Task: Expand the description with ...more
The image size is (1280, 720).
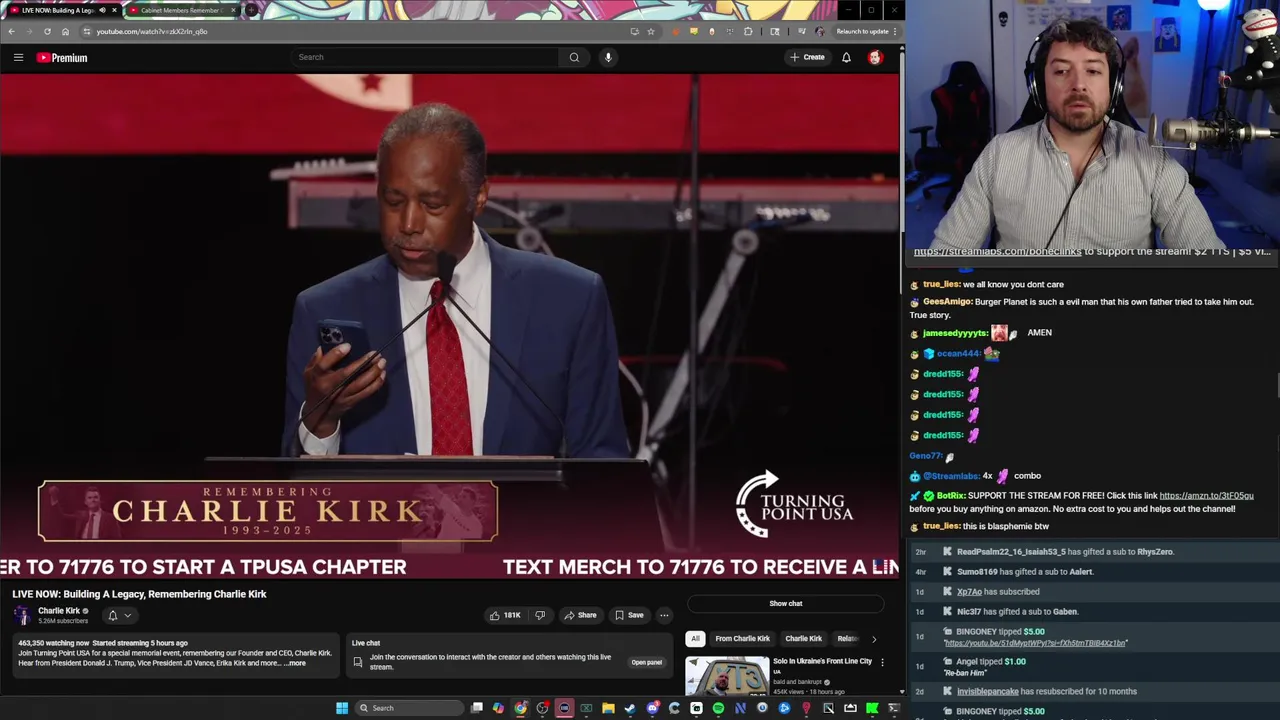Action: (296, 663)
